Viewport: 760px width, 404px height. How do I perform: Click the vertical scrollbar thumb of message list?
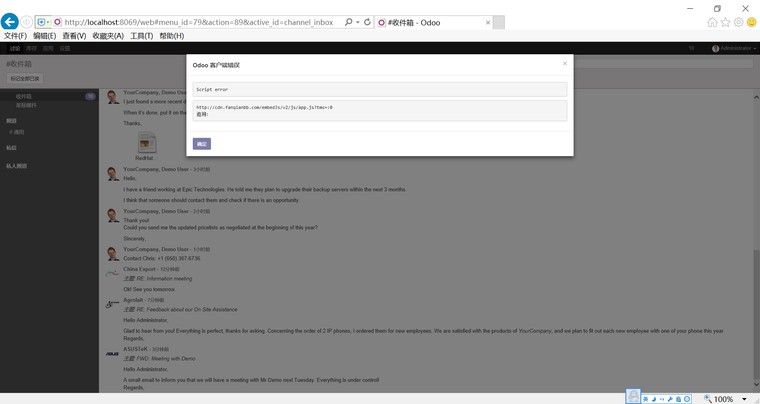tap(756, 315)
